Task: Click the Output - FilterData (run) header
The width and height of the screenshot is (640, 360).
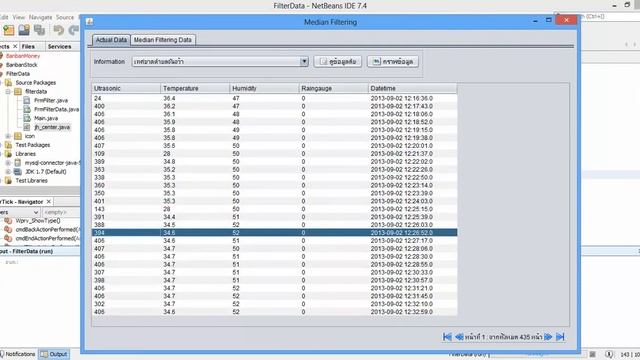Action: click(x=27, y=251)
